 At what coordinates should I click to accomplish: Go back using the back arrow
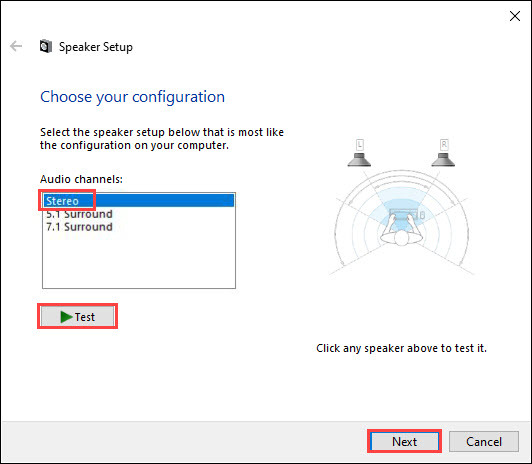tap(16, 46)
